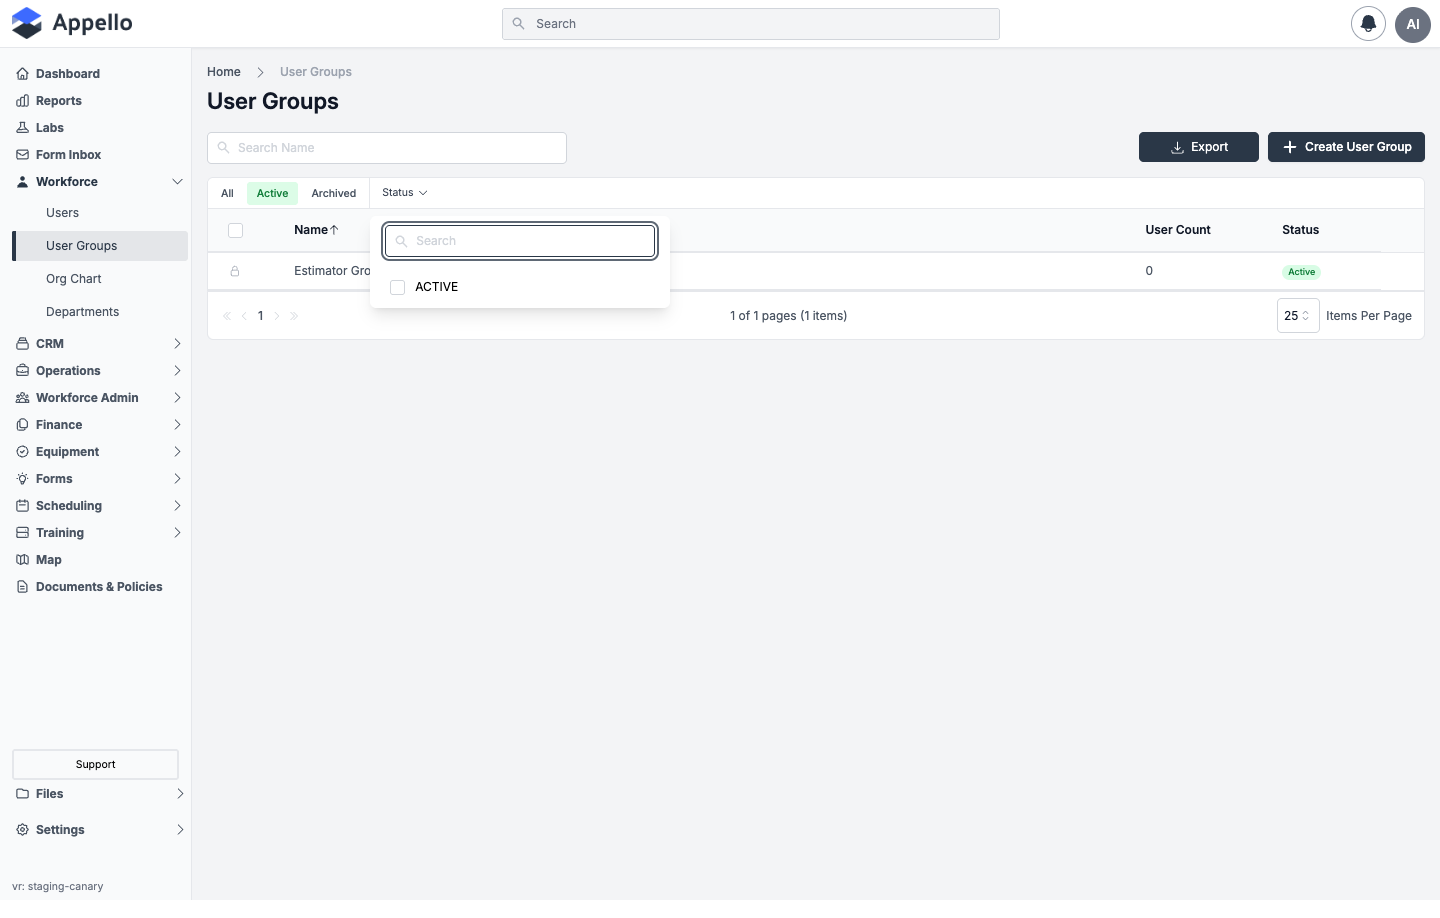The image size is (1440, 918).
Task: Switch to the Archived tab
Action: tap(333, 194)
